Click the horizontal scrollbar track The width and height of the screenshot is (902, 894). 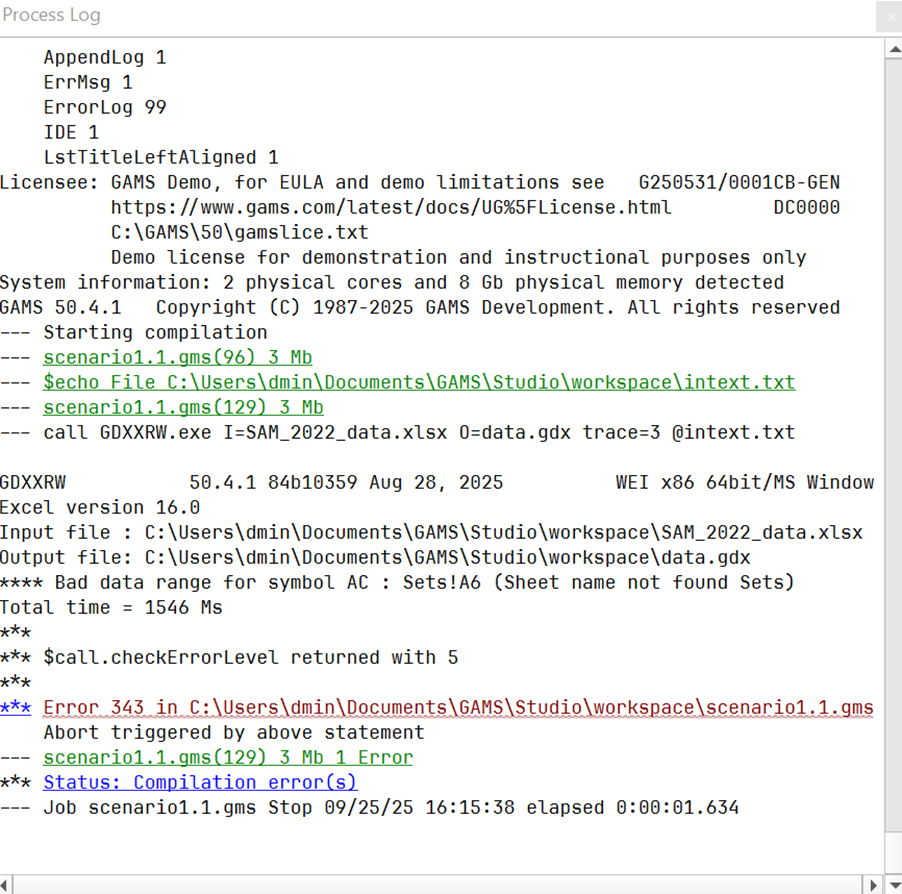(440, 884)
